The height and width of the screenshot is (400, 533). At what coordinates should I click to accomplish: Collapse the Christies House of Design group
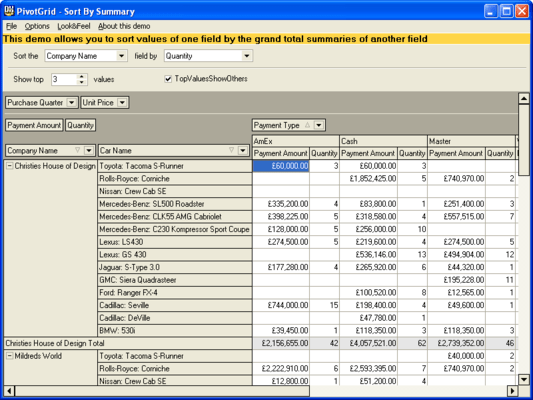pyautogui.click(x=10, y=166)
